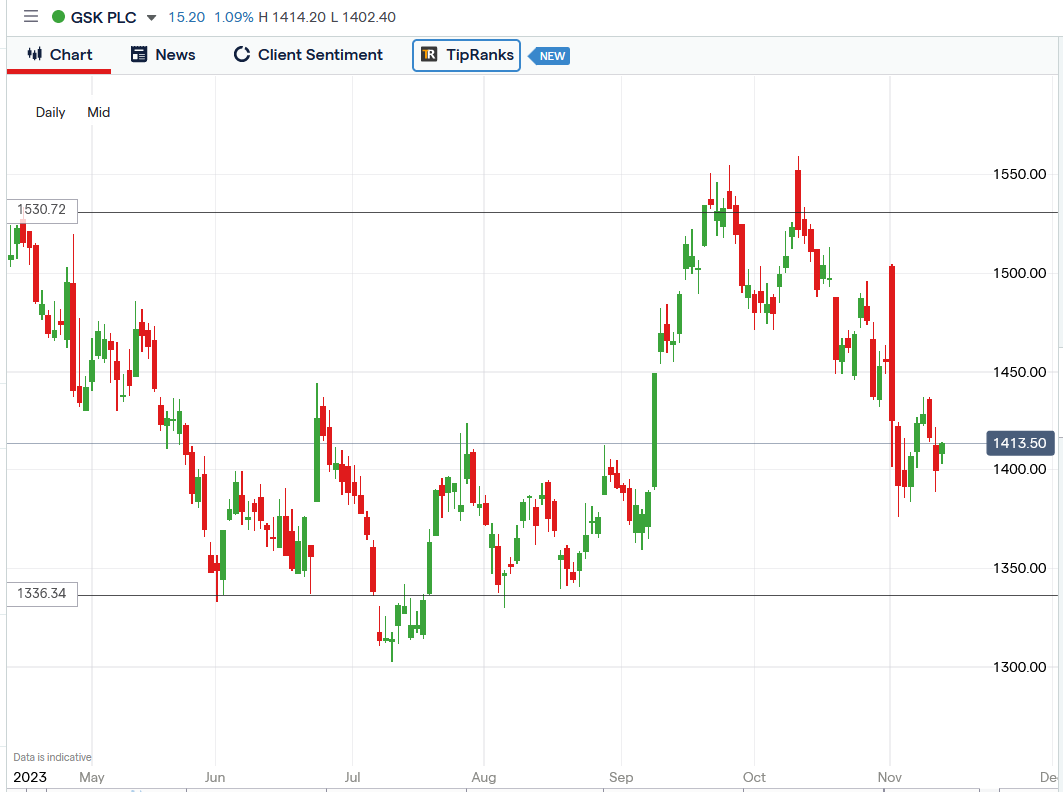Expand the GSK PLC instrument dropdown arrow
The height and width of the screenshot is (792, 1063).
click(151, 18)
